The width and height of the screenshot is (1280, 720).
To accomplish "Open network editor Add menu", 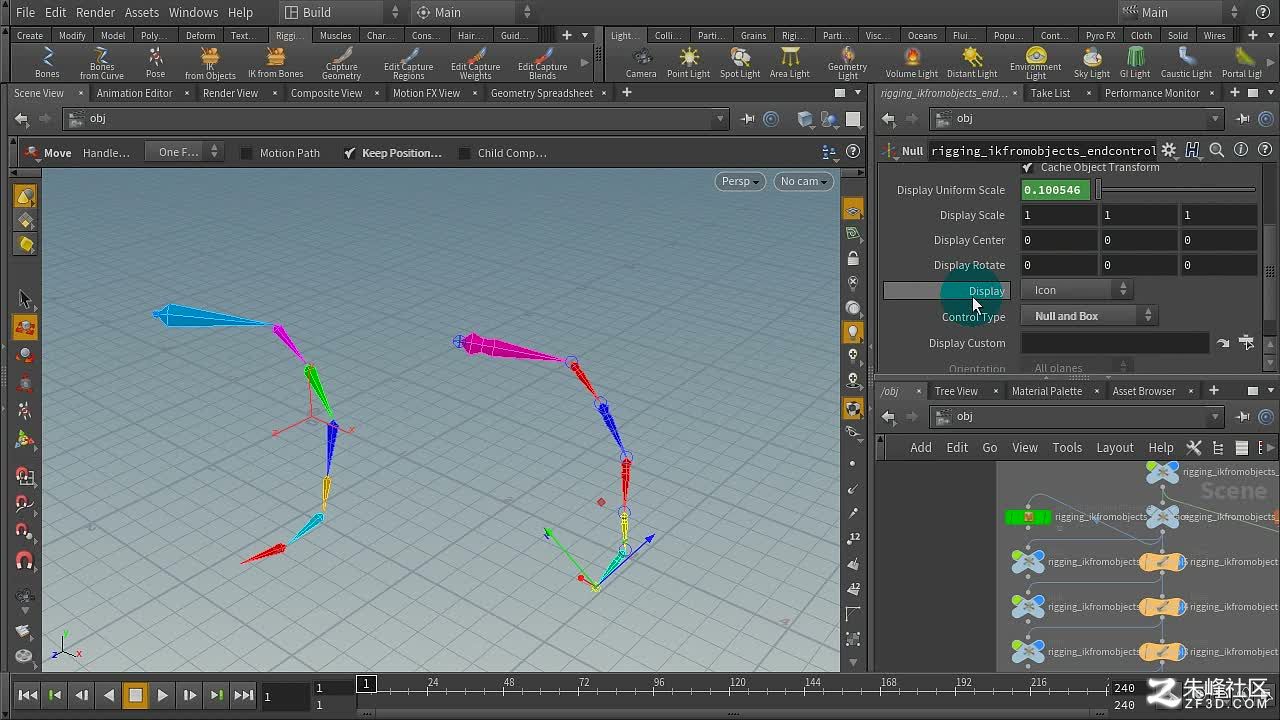I will tap(921, 447).
